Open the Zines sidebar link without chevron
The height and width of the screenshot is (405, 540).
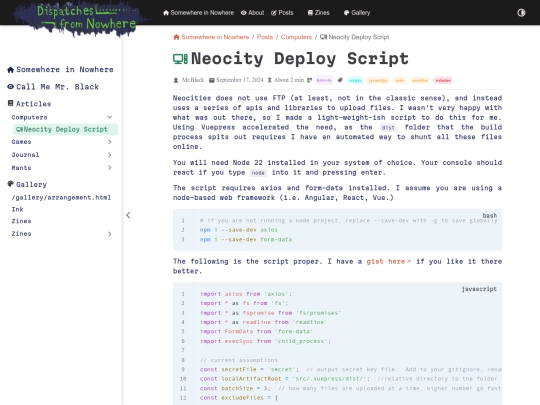click(21, 221)
